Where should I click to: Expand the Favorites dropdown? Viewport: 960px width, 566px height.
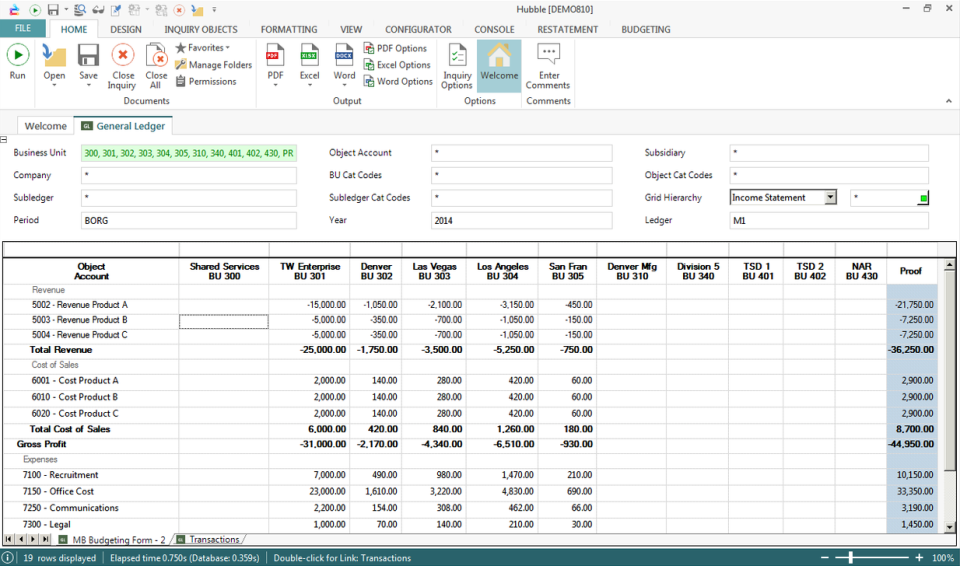tap(227, 48)
